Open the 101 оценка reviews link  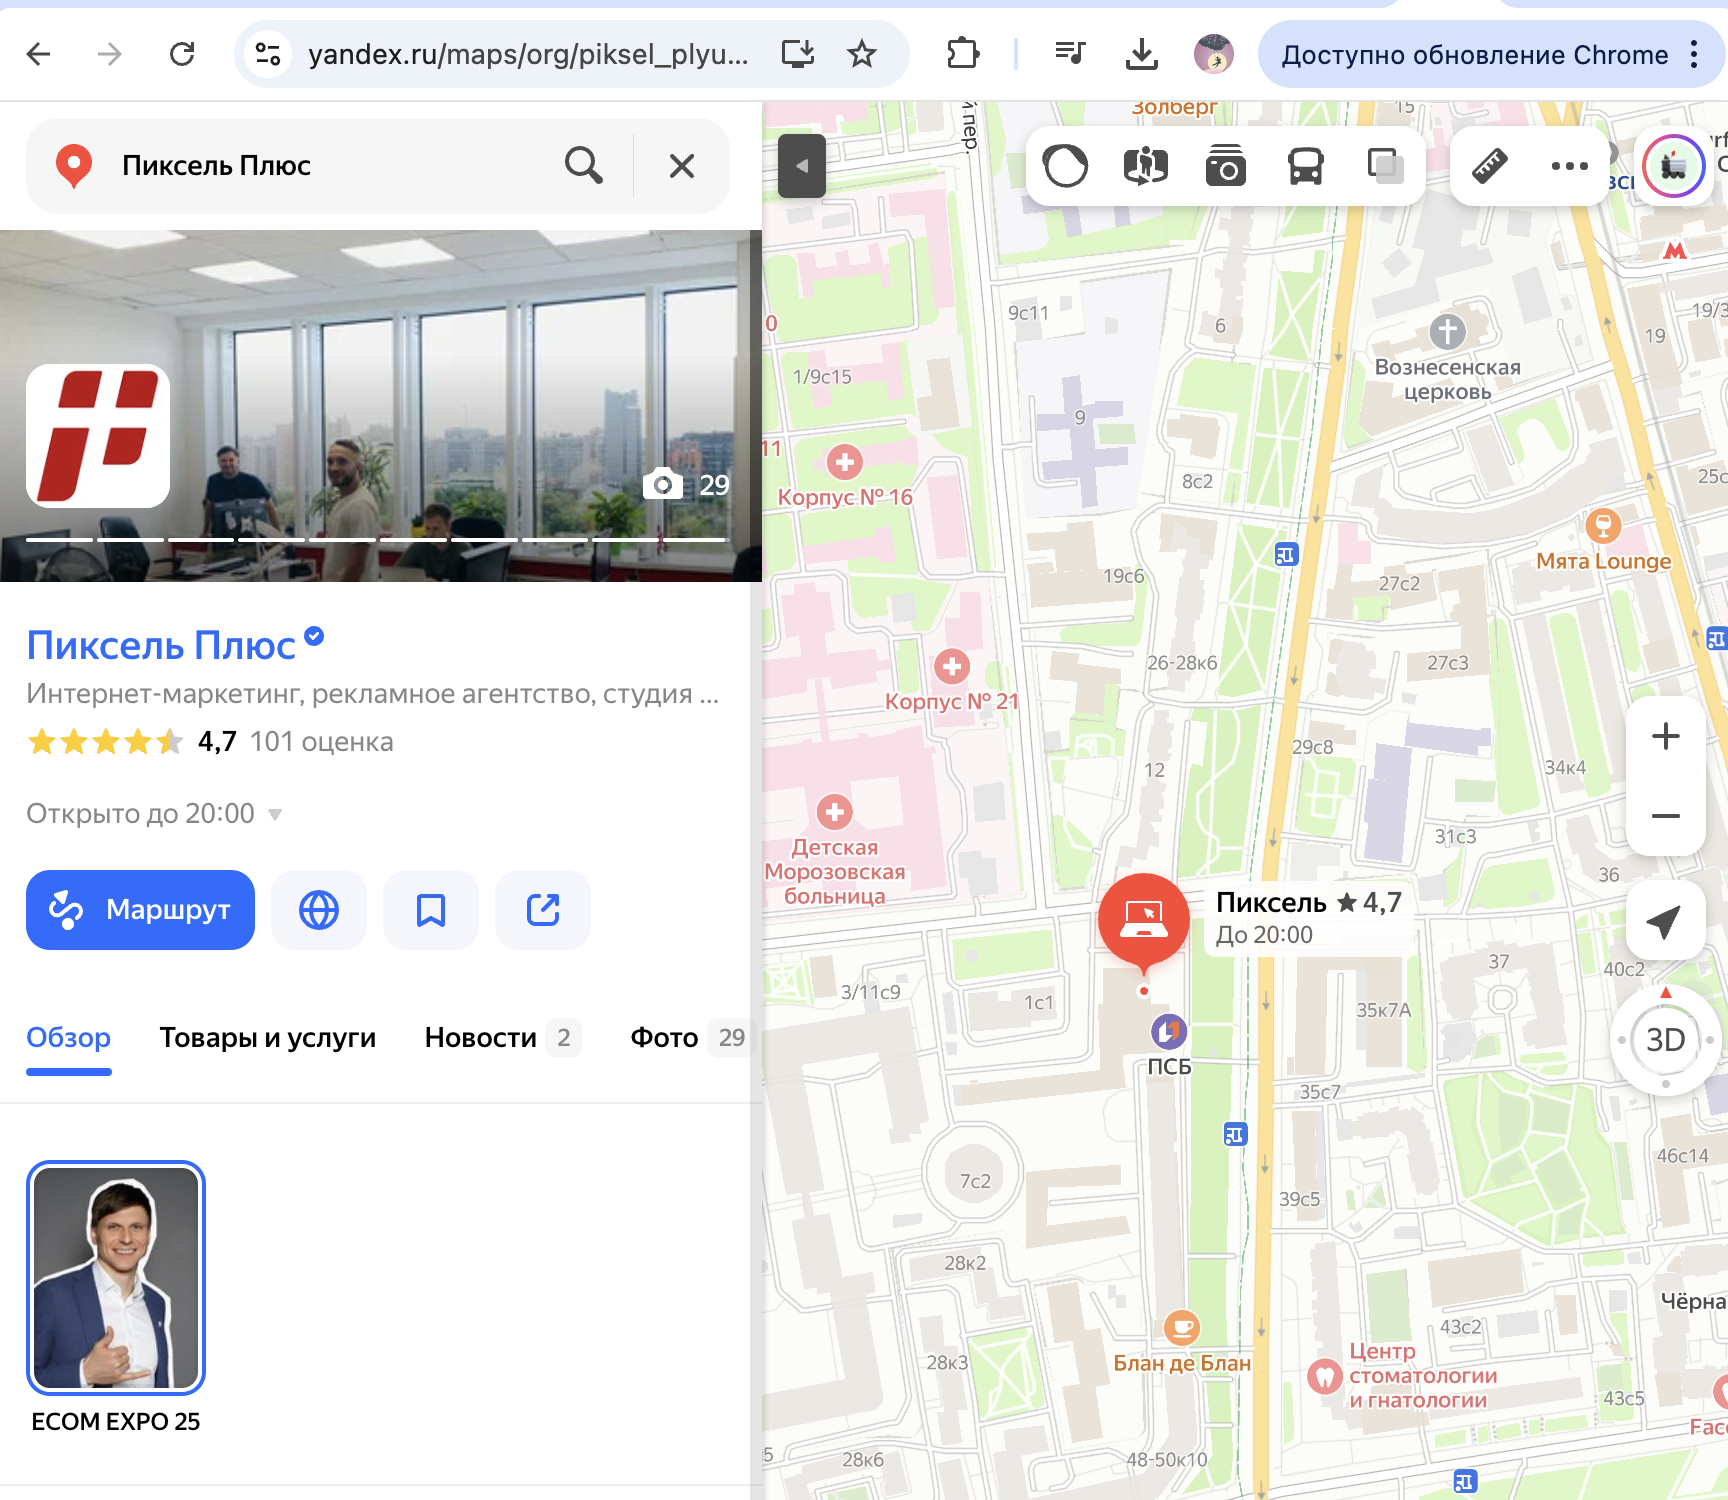[x=322, y=742]
